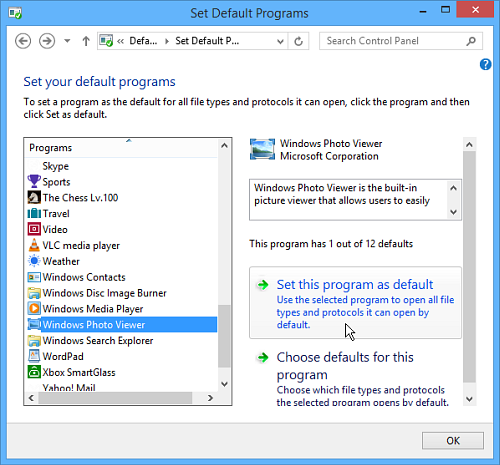The width and height of the screenshot is (500, 465).
Task: Click the right pane vertical scrollbar thumb
Action: pos(469,267)
